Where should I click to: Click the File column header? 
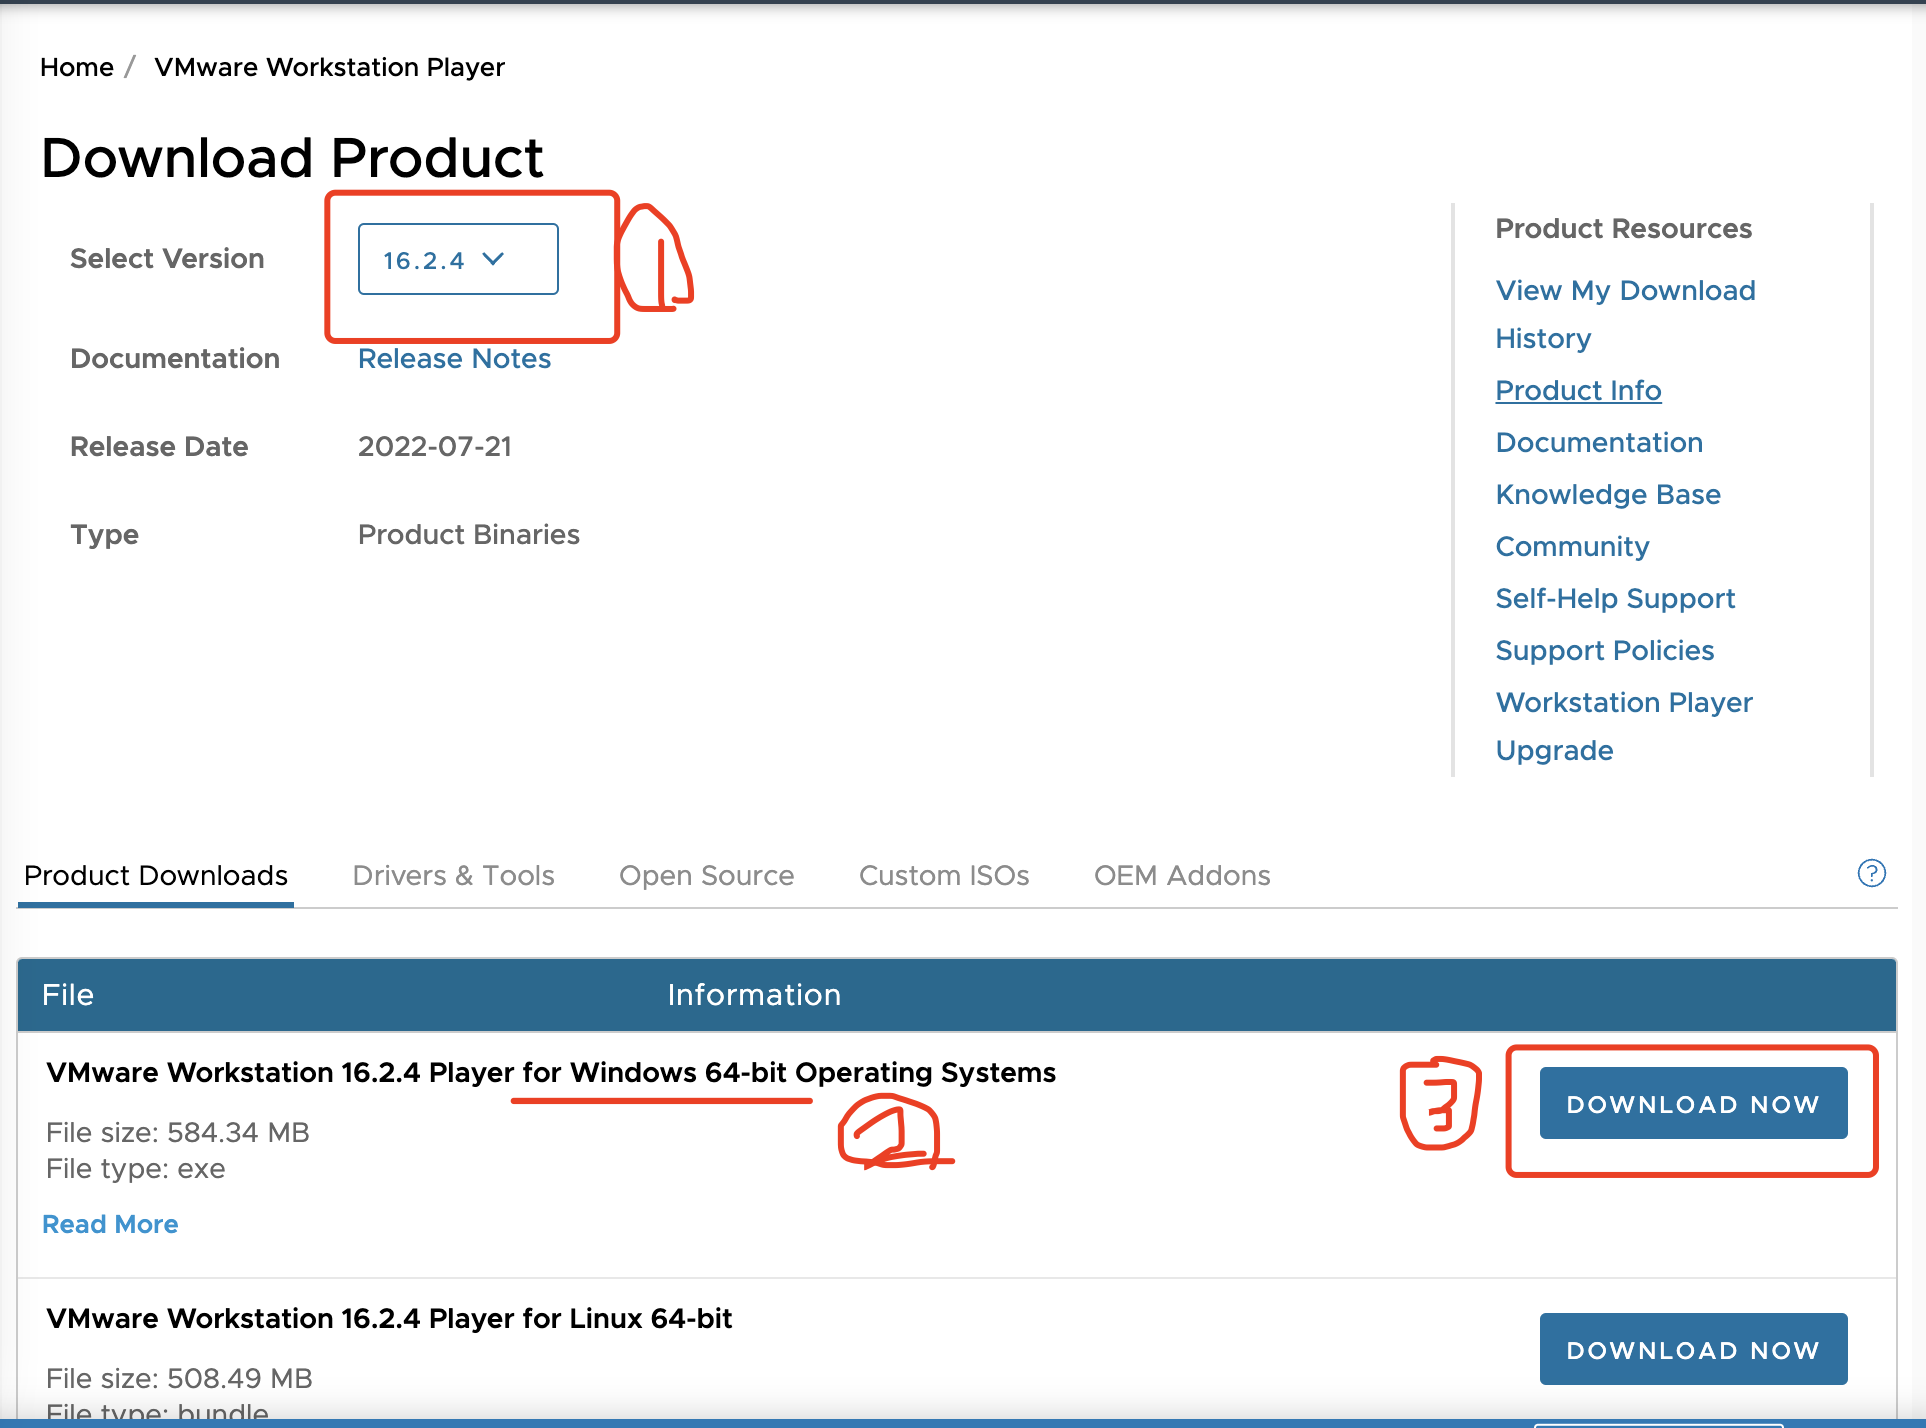point(68,994)
